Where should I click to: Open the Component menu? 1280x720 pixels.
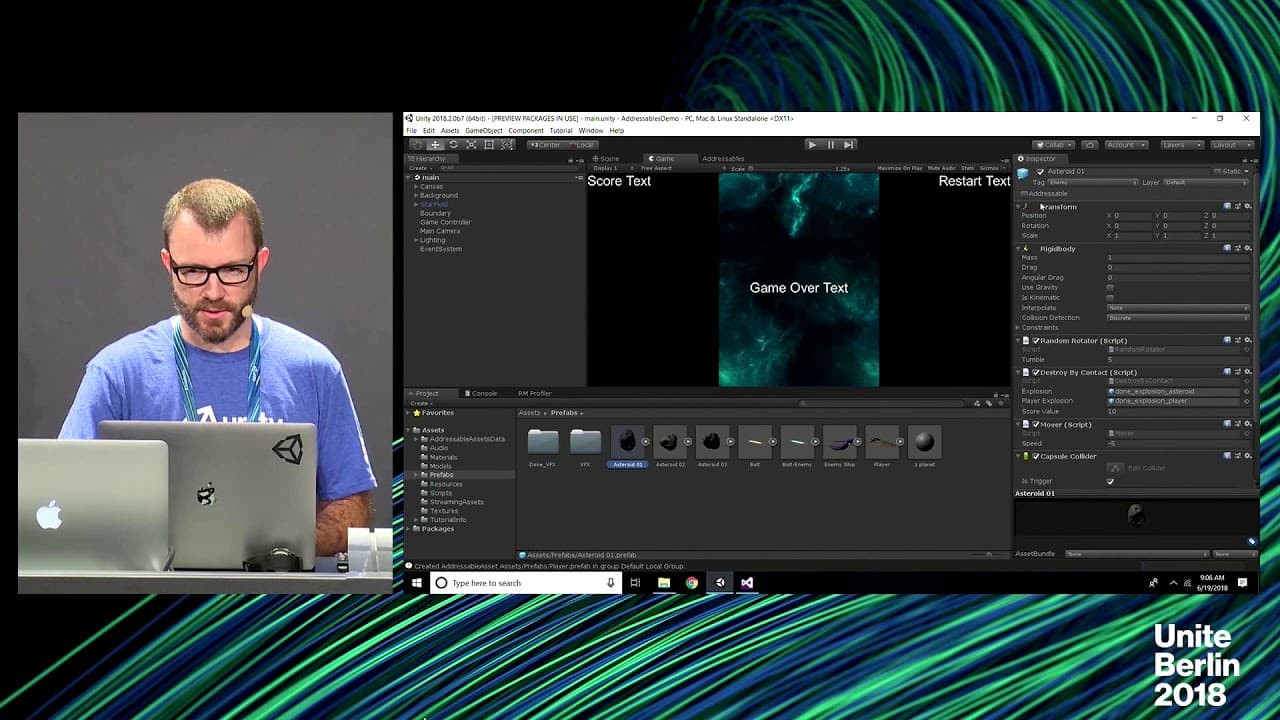tap(526, 131)
